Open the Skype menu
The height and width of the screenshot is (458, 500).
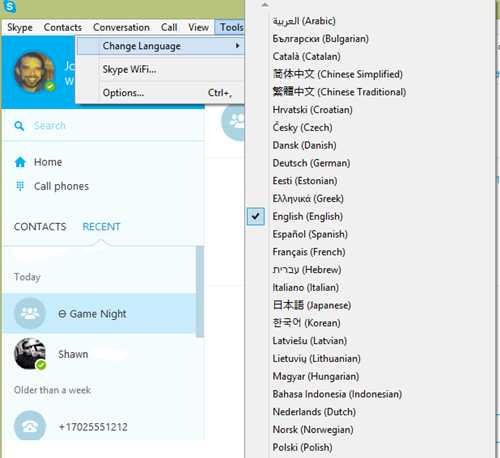(x=20, y=27)
